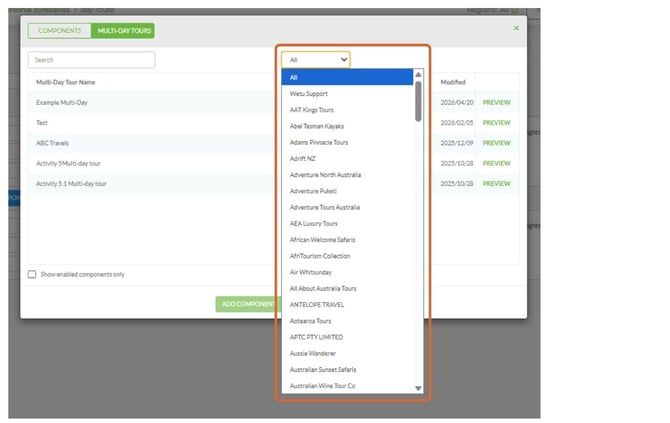This screenshot has height=423, width=670.
Task: Sort by Multi-Day Tour Name header
Action: pyautogui.click(x=66, y=82)
